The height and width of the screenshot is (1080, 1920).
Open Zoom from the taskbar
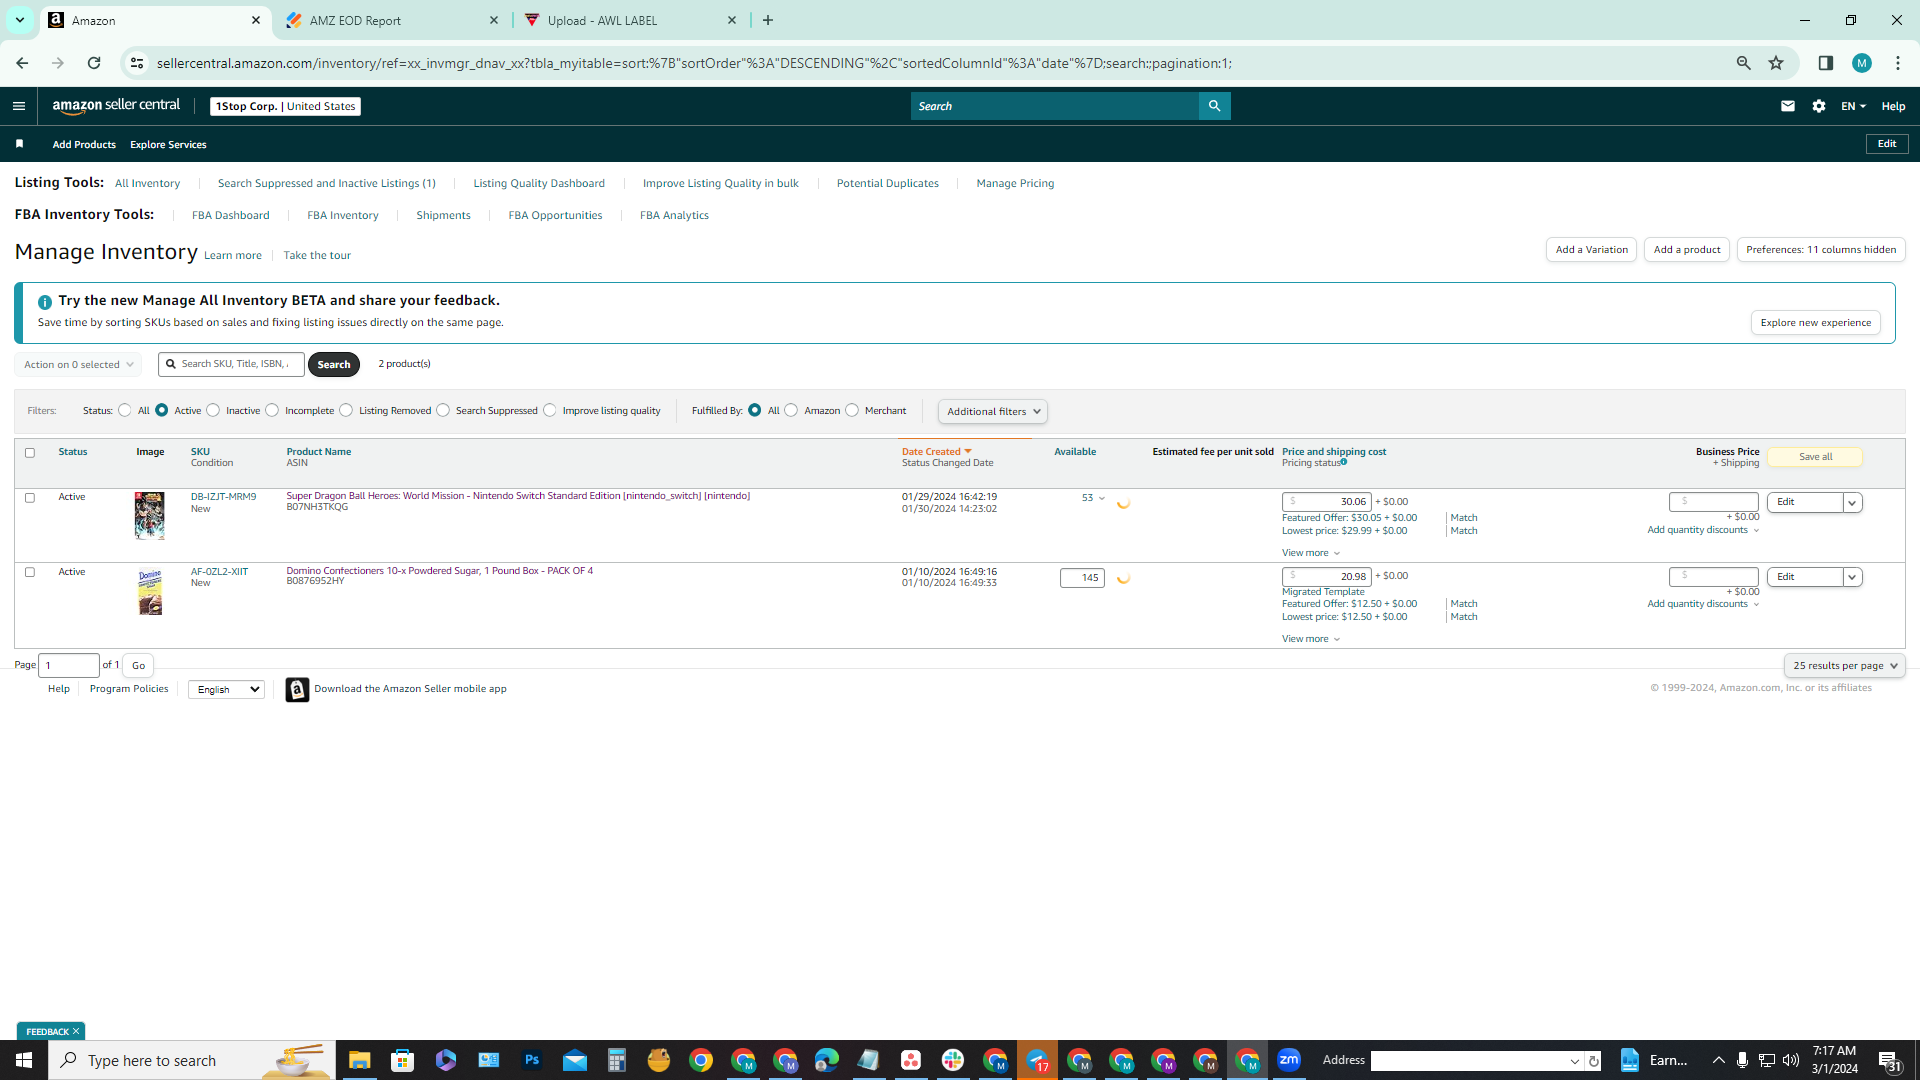click(x=1289, y=1060)
